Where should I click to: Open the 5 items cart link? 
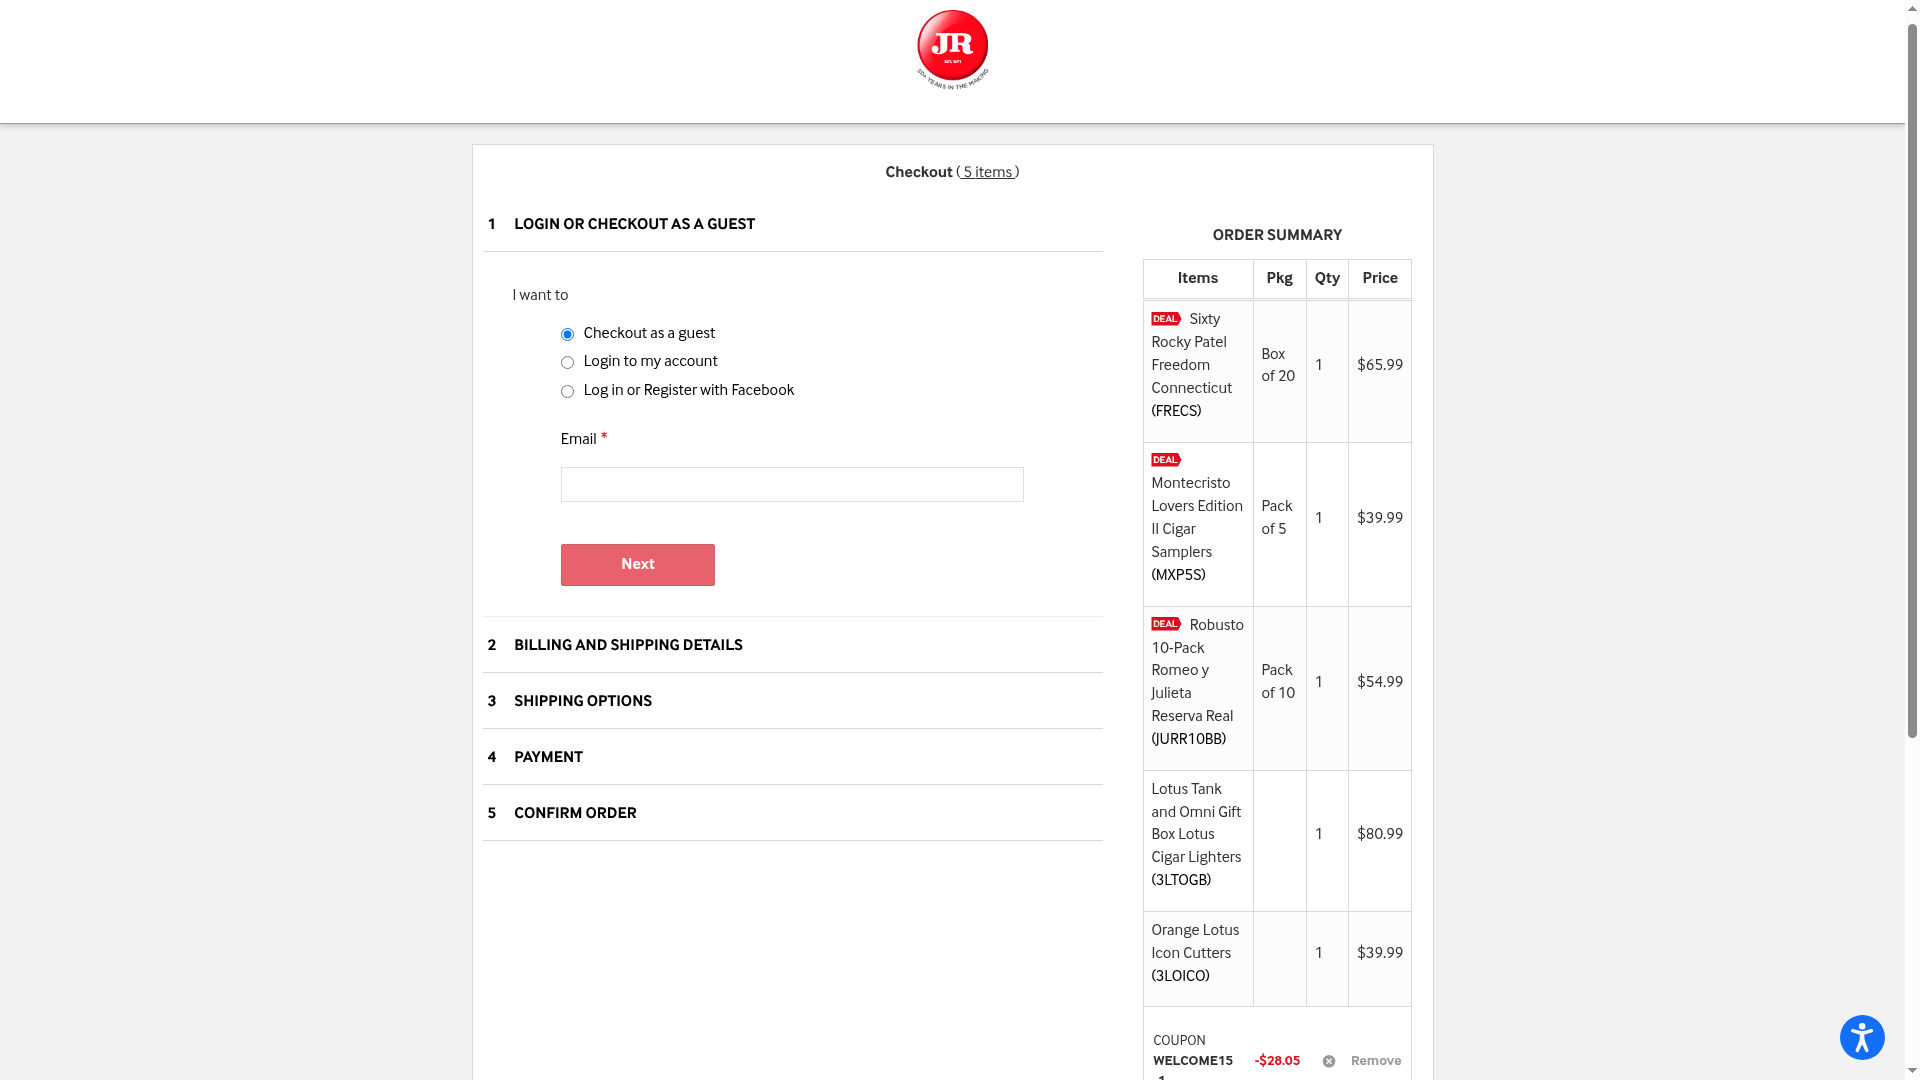click(x=987, y=173)
